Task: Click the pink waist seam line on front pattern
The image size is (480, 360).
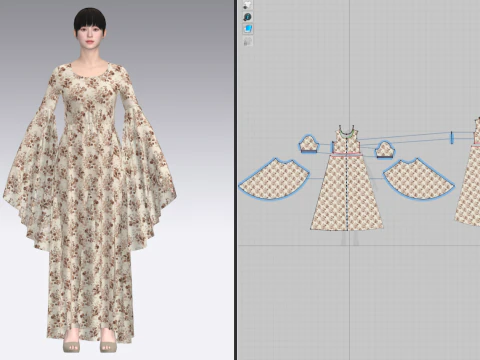Action: click(347, 154)
